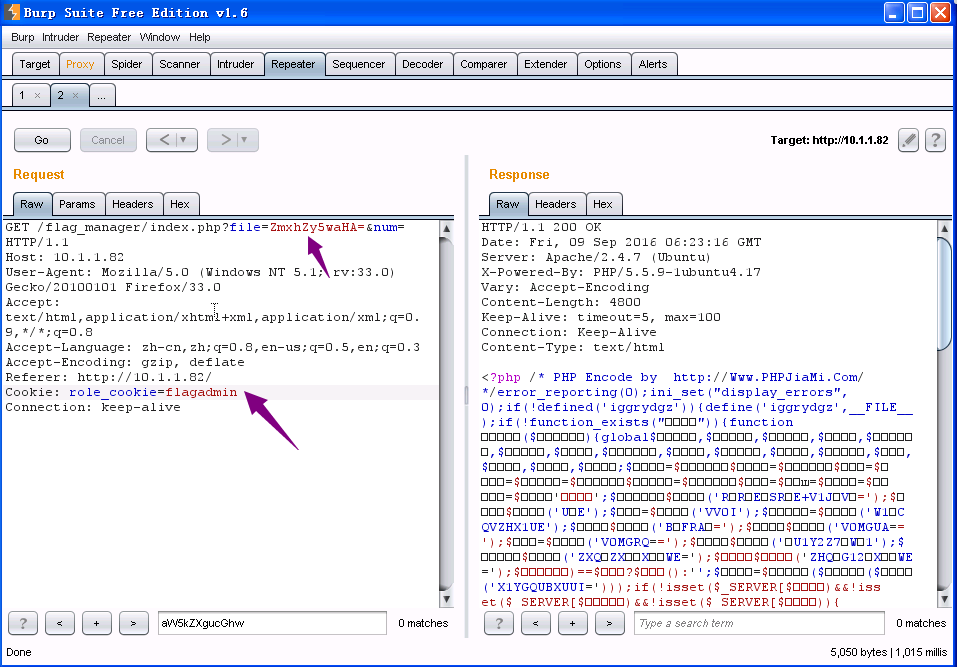Open the request Headers tab
The width and height of the screenshot is (957, 667).
pyautogui.click(x=133, y=204)
